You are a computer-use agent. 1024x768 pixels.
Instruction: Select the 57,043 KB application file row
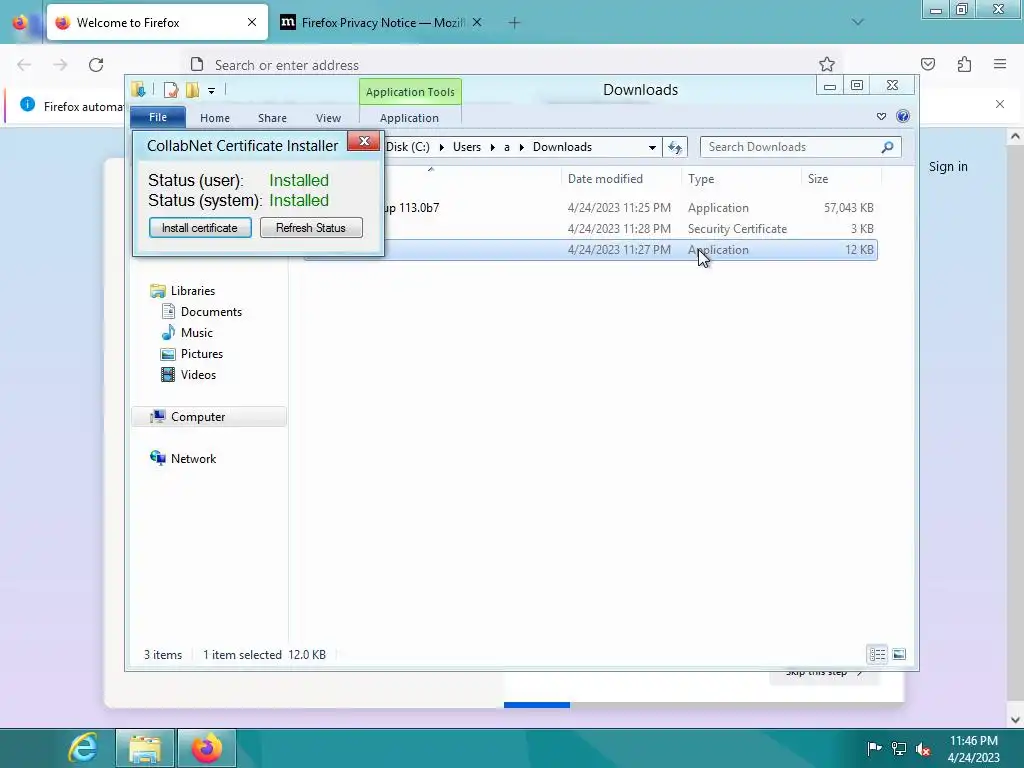pyautogui.click(x=590, y=208)
